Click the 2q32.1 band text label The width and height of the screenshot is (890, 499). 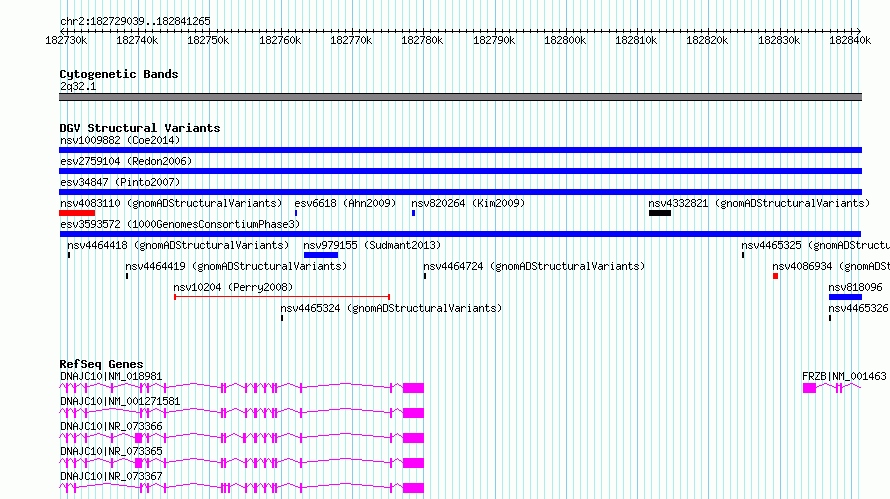pos(78,86)
